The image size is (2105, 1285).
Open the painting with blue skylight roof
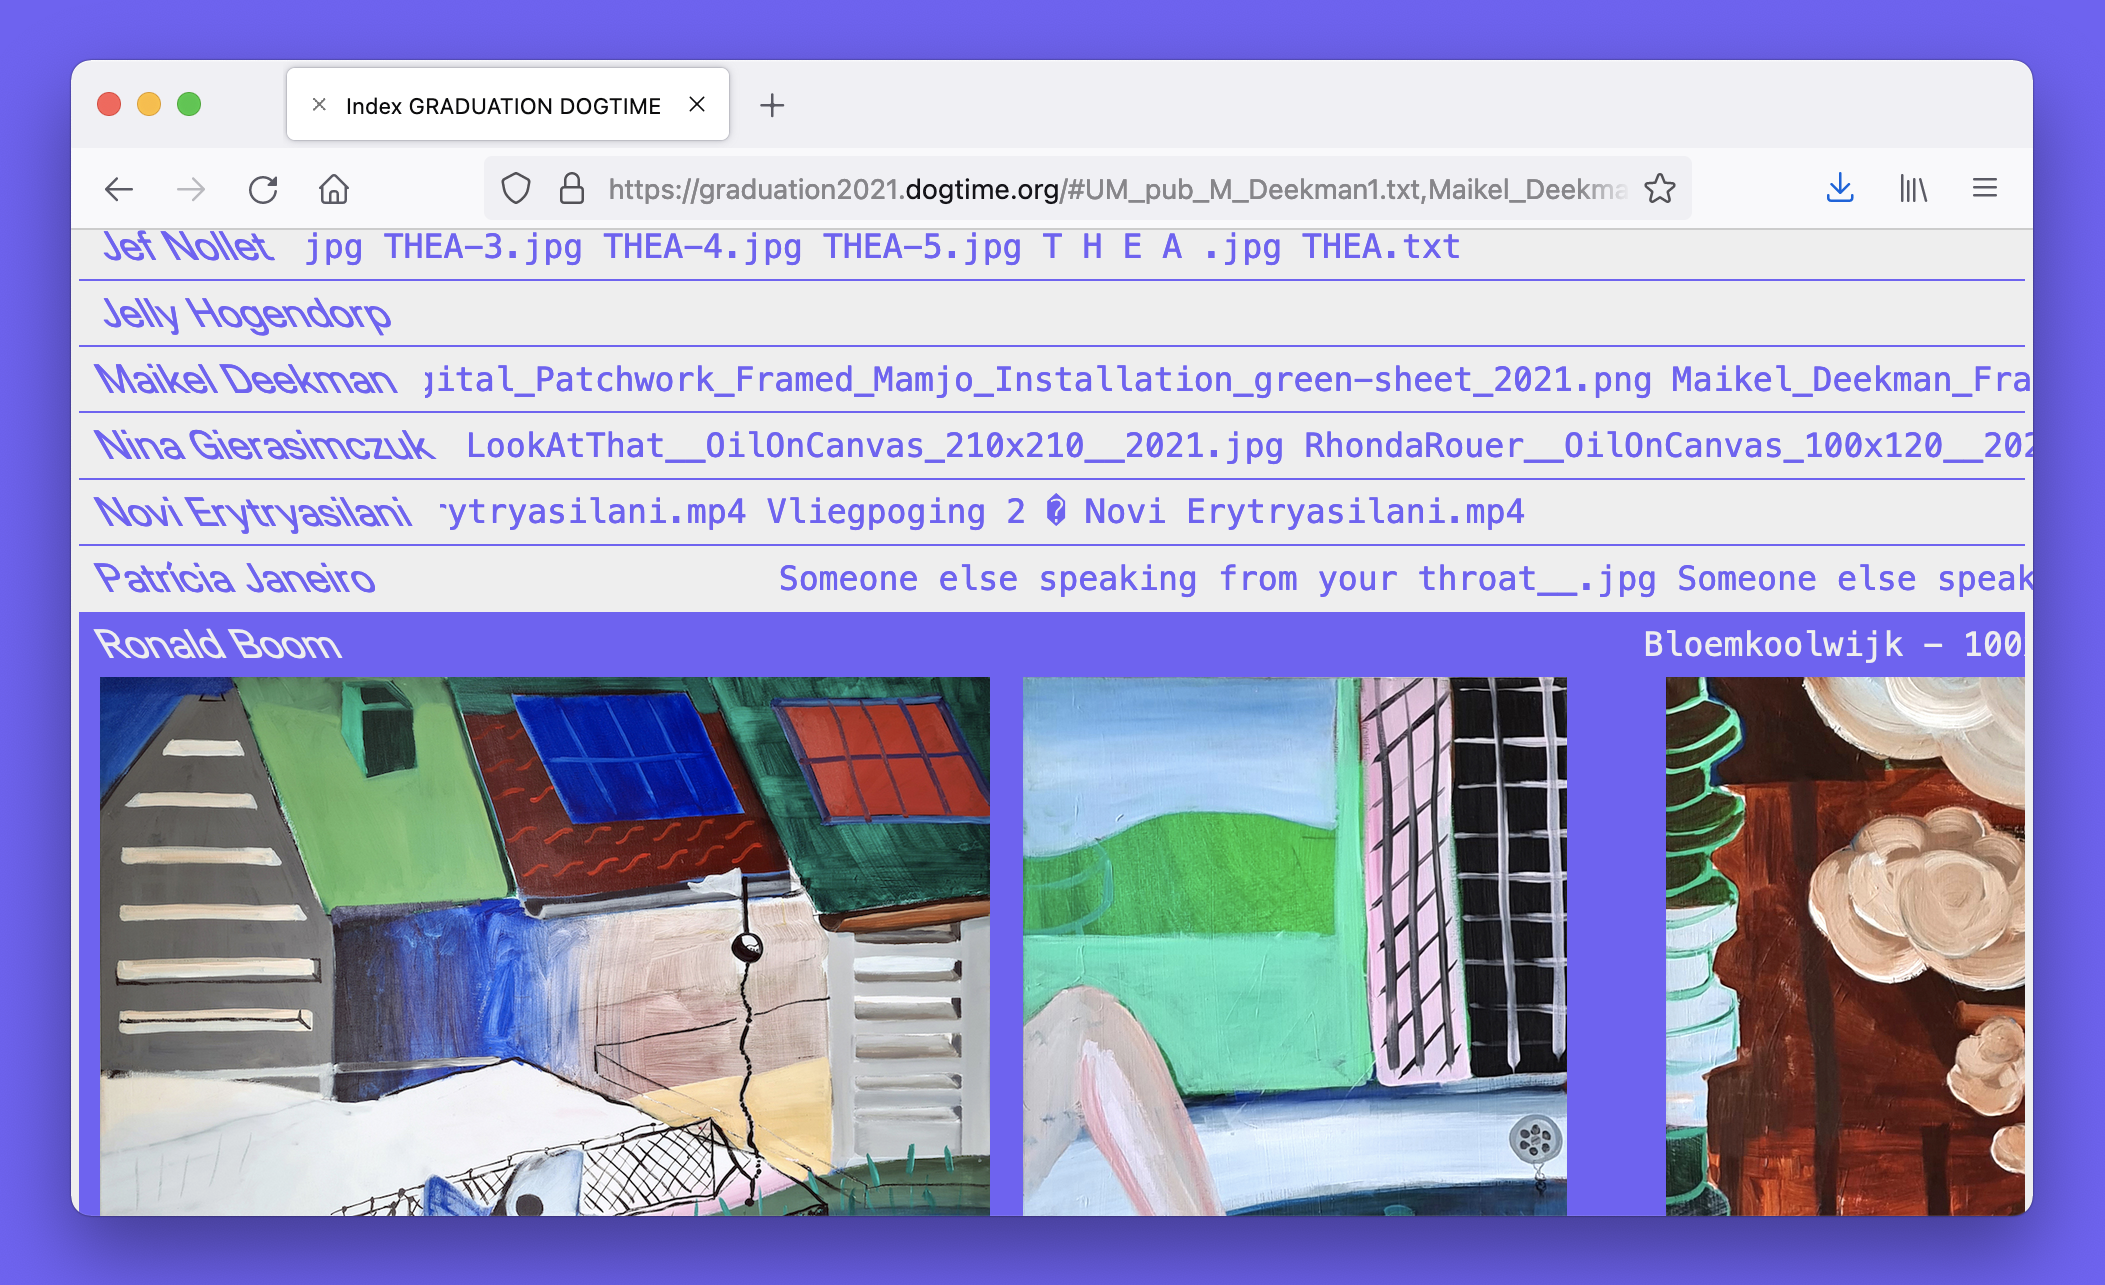pyautogui.click(x=544, y=945)
